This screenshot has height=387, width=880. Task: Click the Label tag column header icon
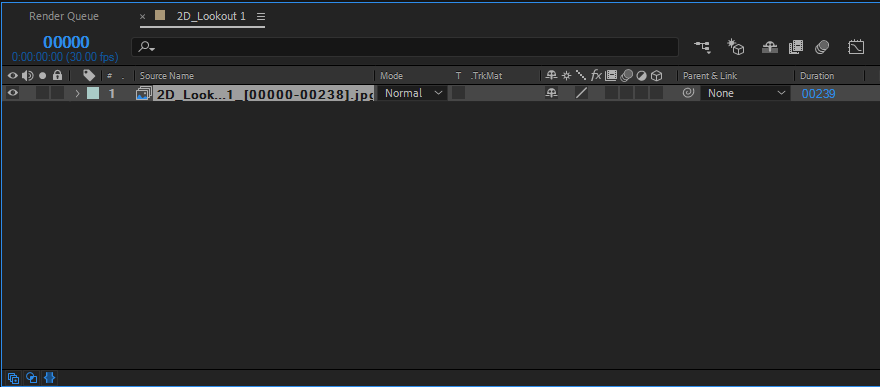click(89, 76)
